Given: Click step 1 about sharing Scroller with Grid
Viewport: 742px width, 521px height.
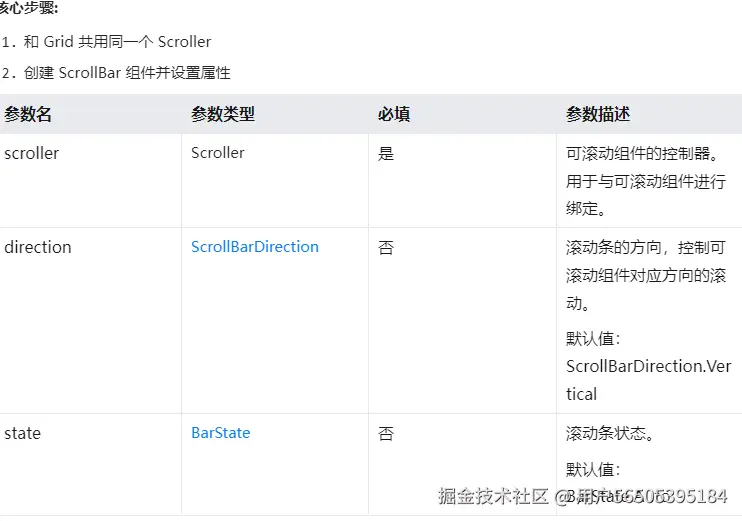Looking at the screenshot, I should click(x=106, y=42).
